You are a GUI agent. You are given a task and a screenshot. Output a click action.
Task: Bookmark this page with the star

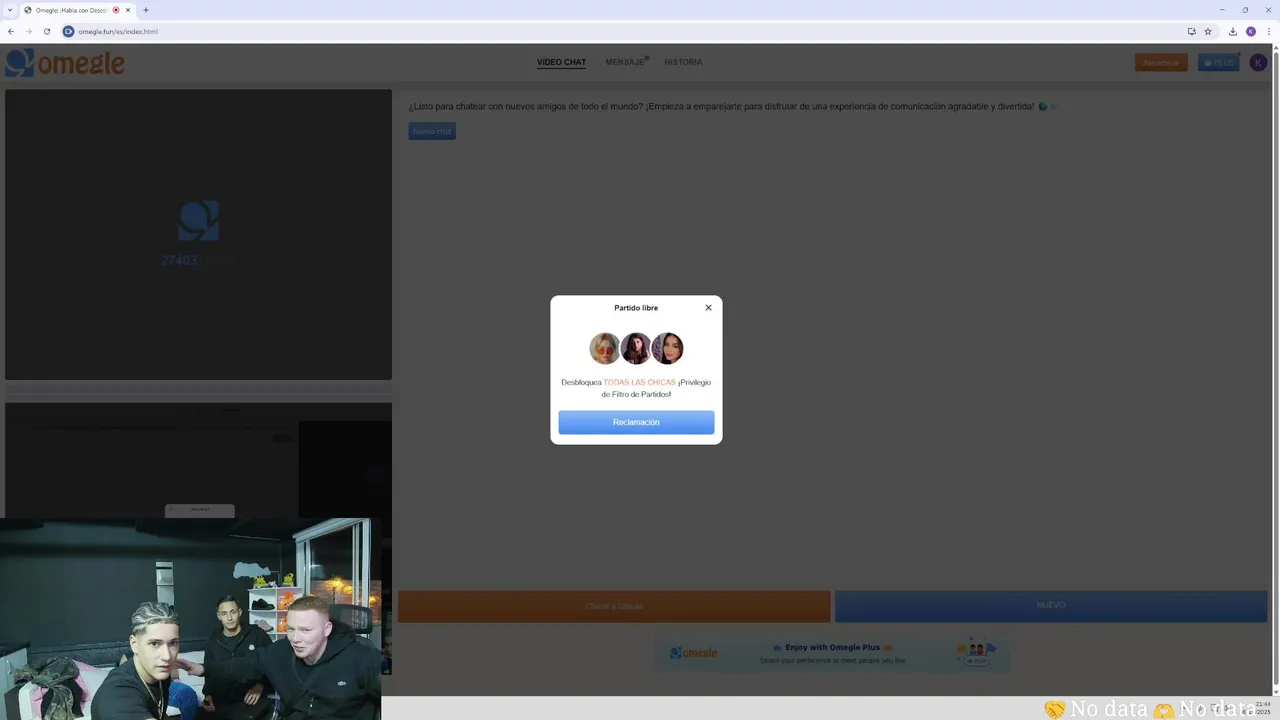1208,31
